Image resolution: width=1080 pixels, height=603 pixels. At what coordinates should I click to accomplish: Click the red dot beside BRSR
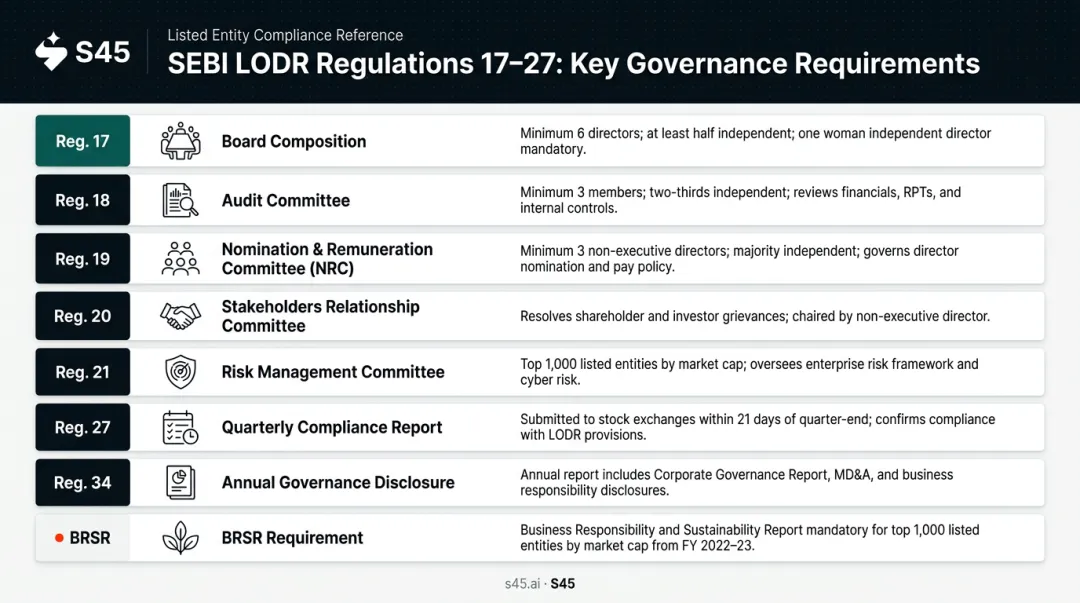point(59,538)
